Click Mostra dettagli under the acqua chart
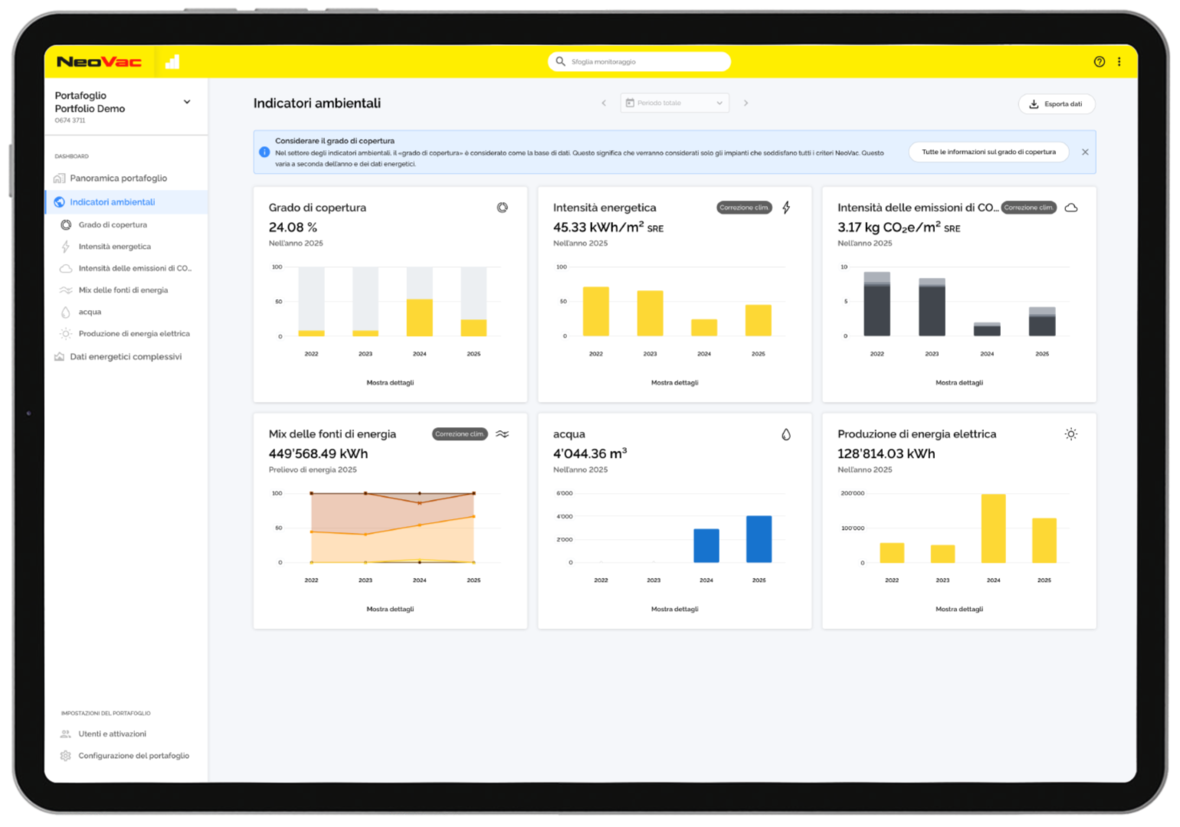The image size is (1180, 827). pos(674,609)
